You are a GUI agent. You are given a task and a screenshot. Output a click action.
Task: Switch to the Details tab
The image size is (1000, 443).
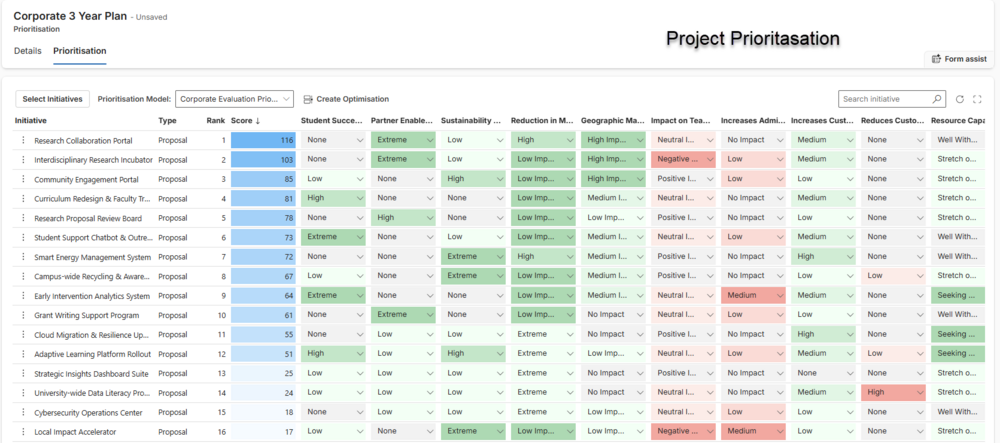pos(28,50)
